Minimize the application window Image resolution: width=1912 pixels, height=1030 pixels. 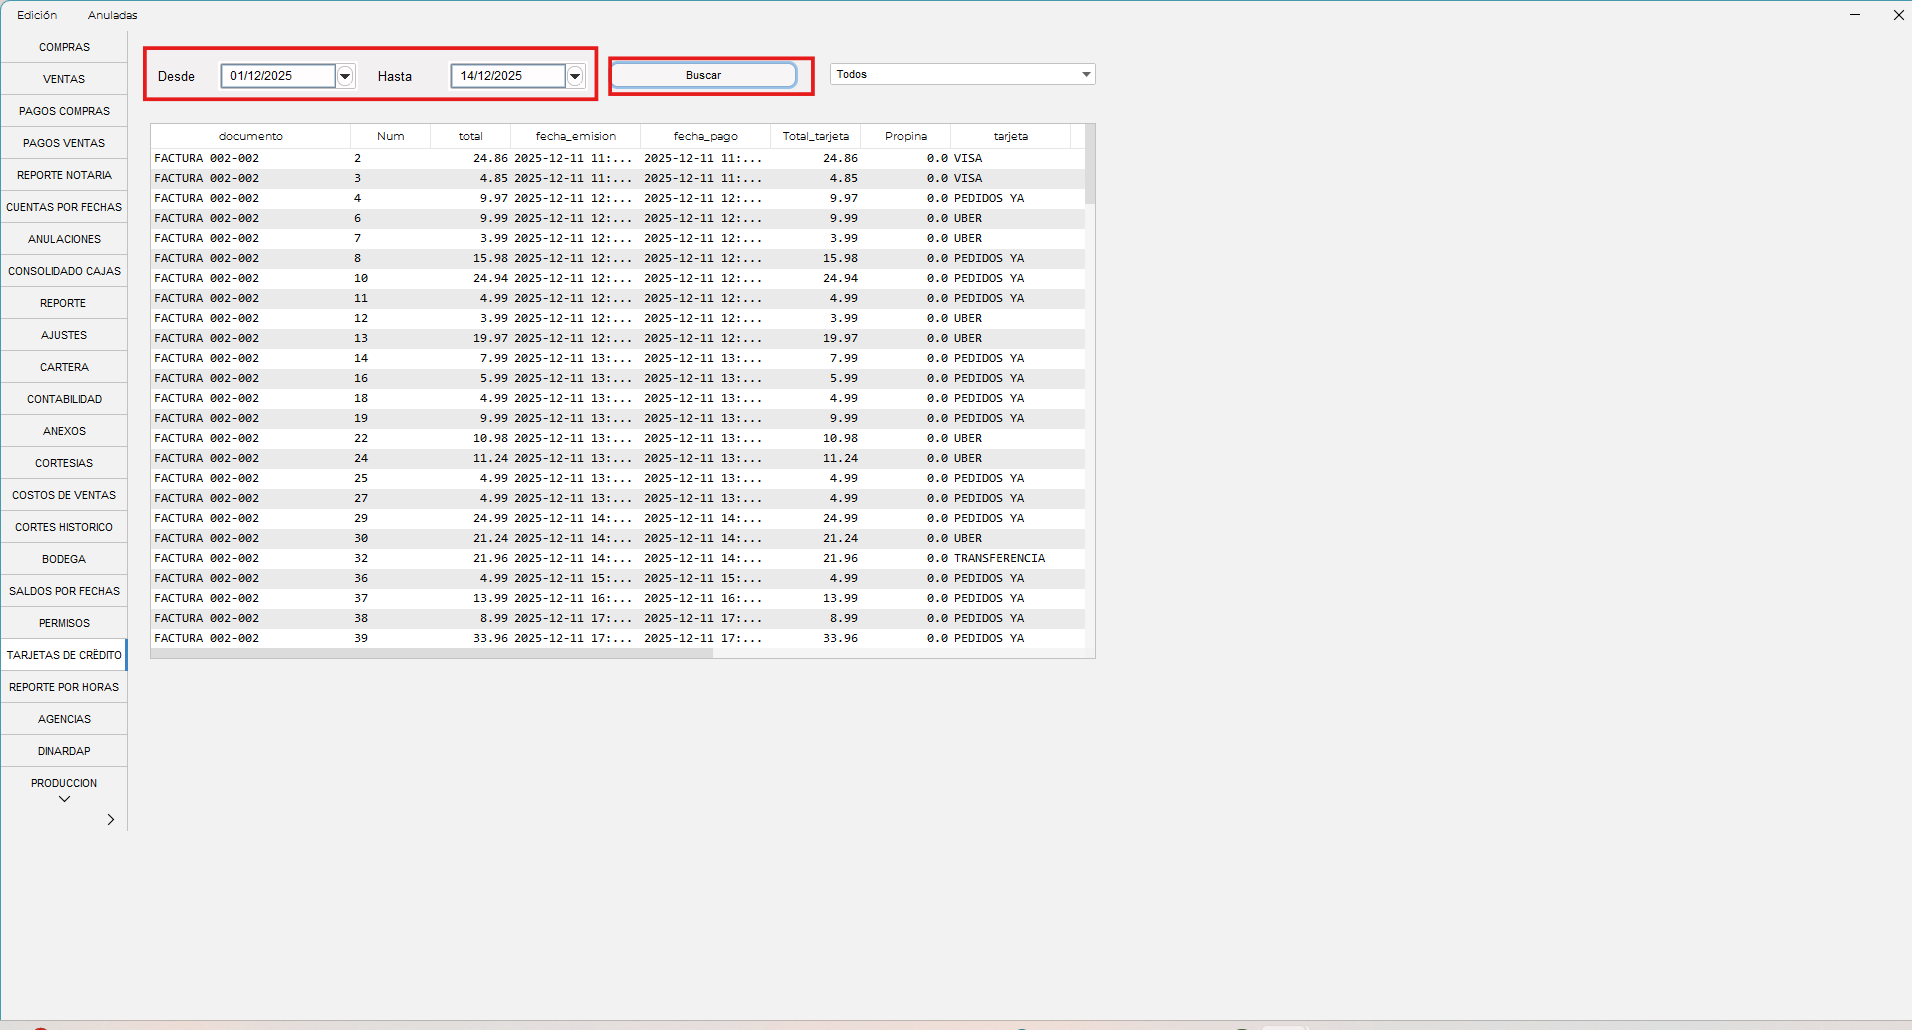[x=1855, y=15]
